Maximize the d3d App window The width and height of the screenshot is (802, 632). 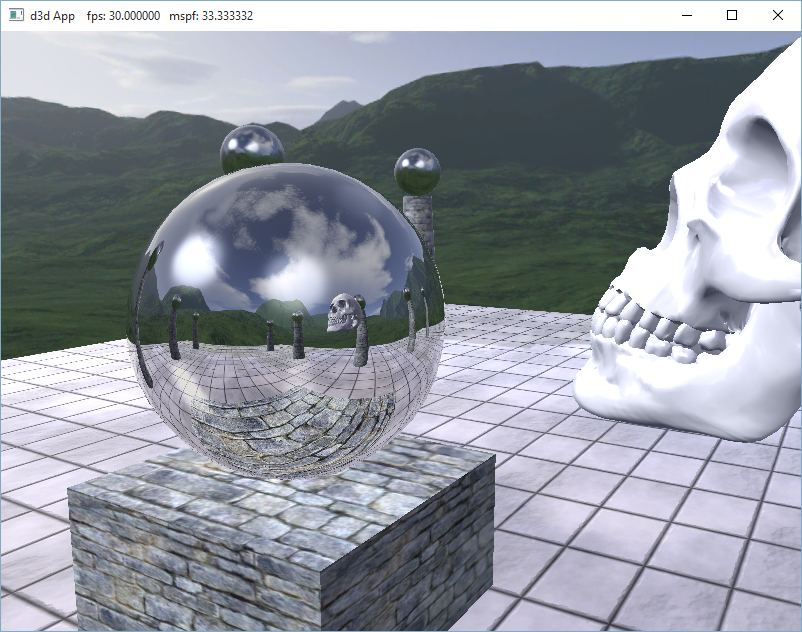pos(732,15)
